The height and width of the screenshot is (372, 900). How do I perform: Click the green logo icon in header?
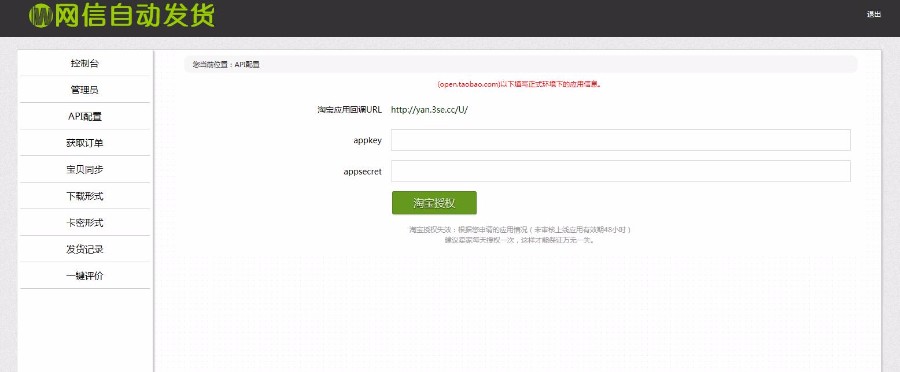[40, 16]
